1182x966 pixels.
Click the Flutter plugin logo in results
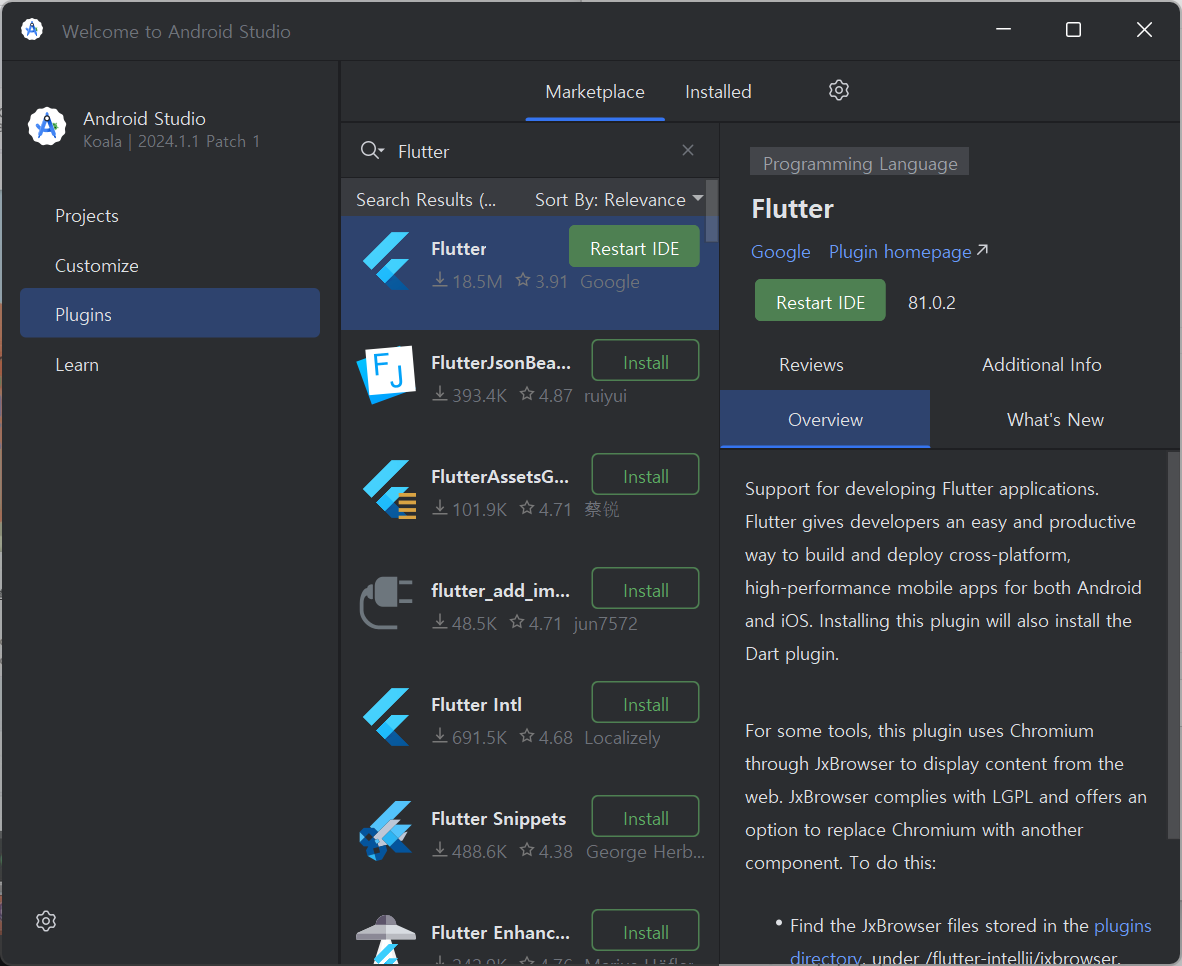(387, 262)
